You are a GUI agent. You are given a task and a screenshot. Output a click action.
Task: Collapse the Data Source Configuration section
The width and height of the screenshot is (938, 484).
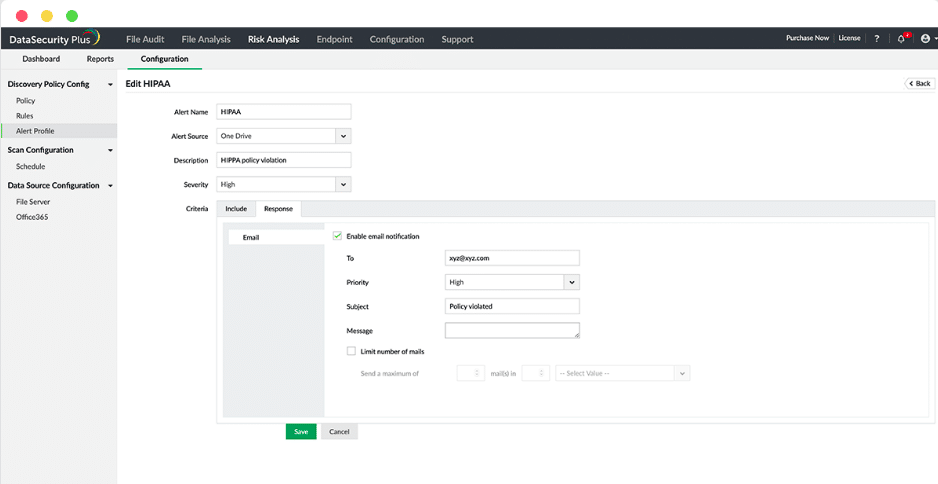[110, 185]
